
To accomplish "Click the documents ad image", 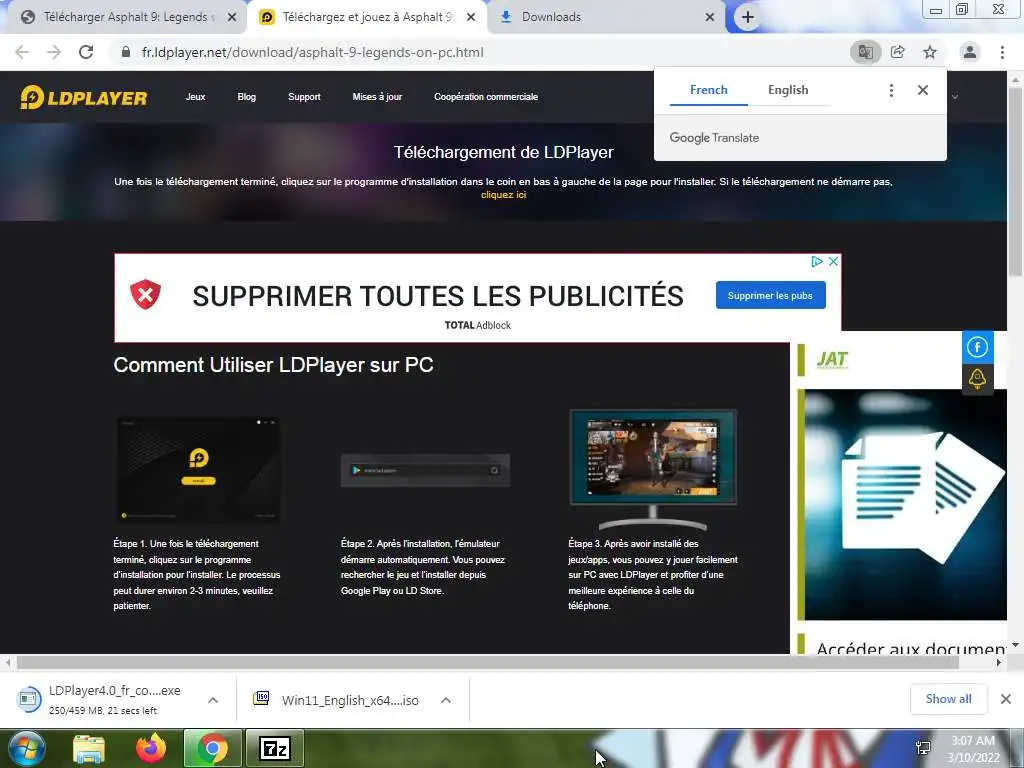I will (905, 504).
